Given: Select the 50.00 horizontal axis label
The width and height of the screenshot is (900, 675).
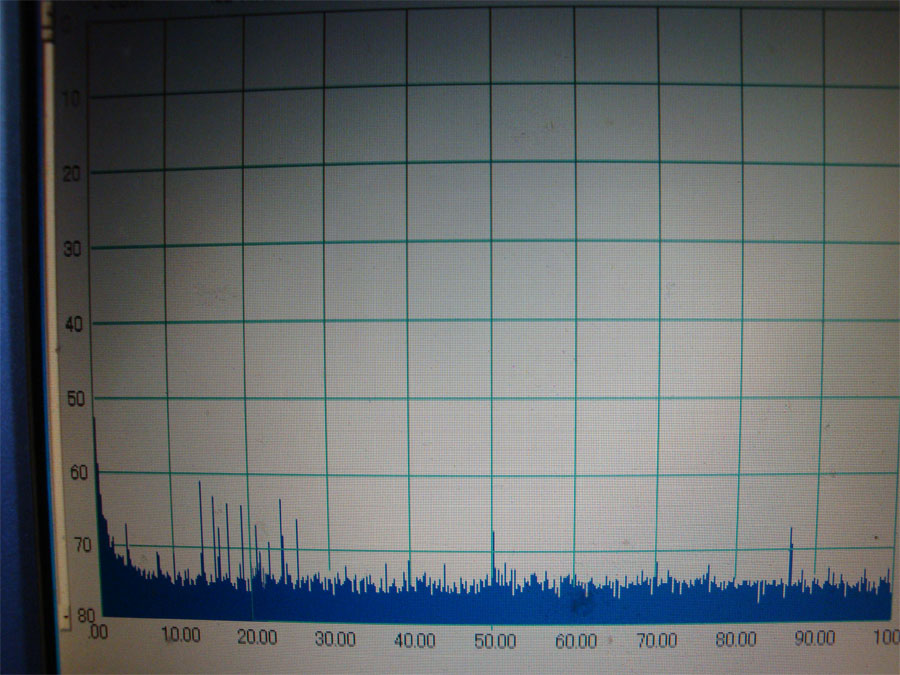Looking at the screenshot, I should coord(494,639).
